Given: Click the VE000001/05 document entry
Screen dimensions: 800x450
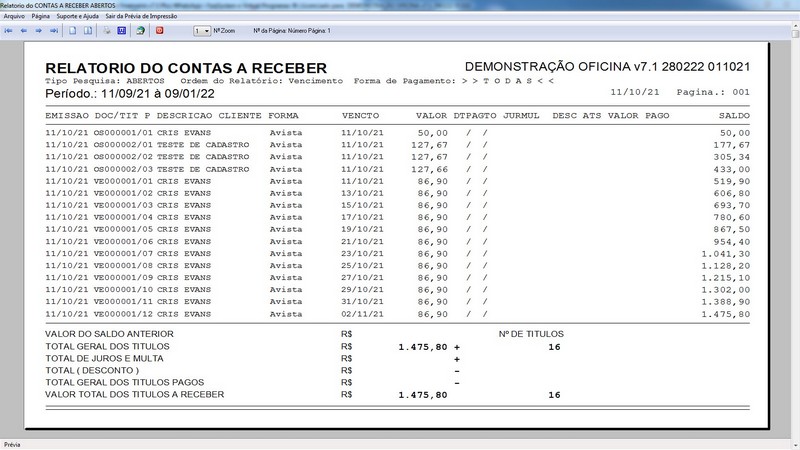Looking at the screenshot, I should coord(123,230).
